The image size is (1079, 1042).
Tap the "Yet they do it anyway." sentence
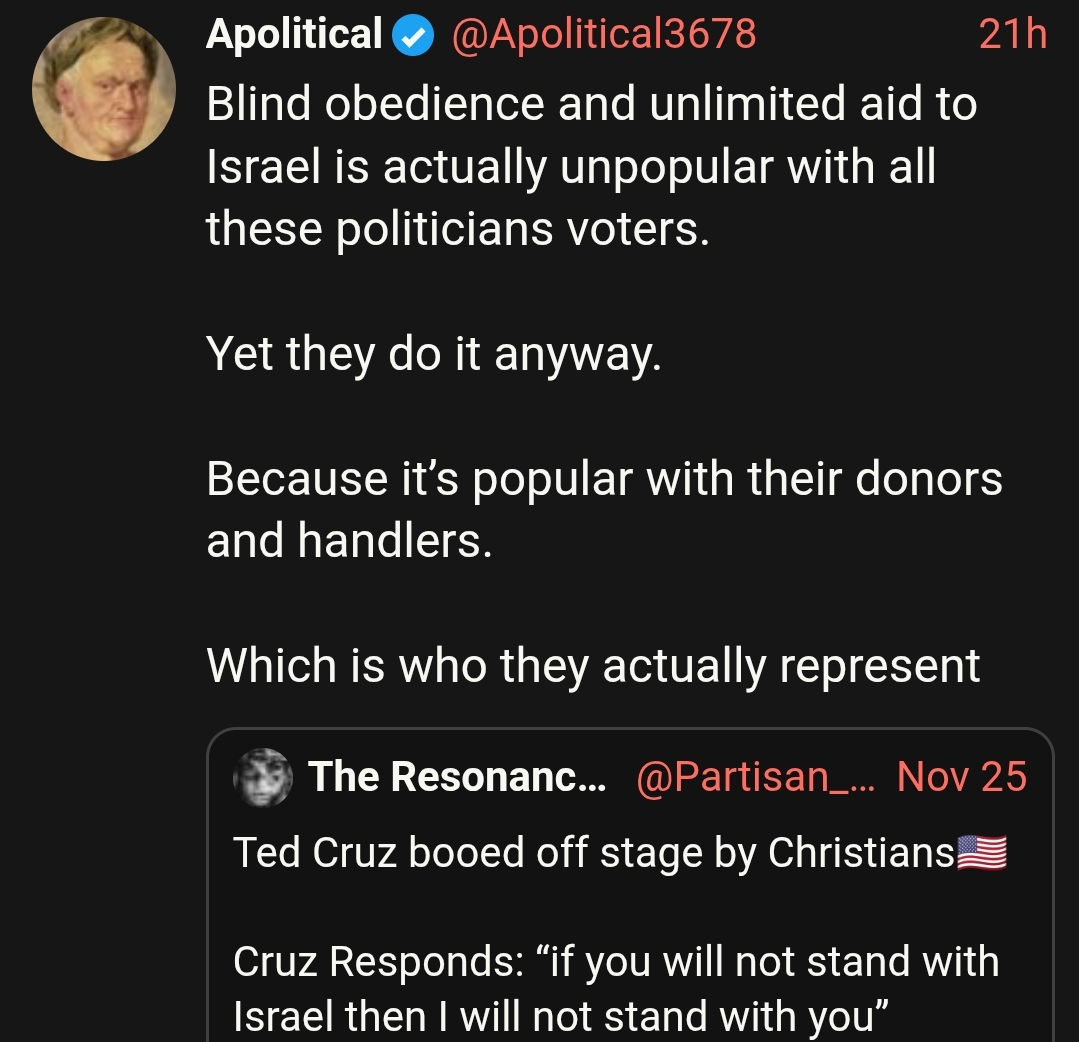(434, 352)
